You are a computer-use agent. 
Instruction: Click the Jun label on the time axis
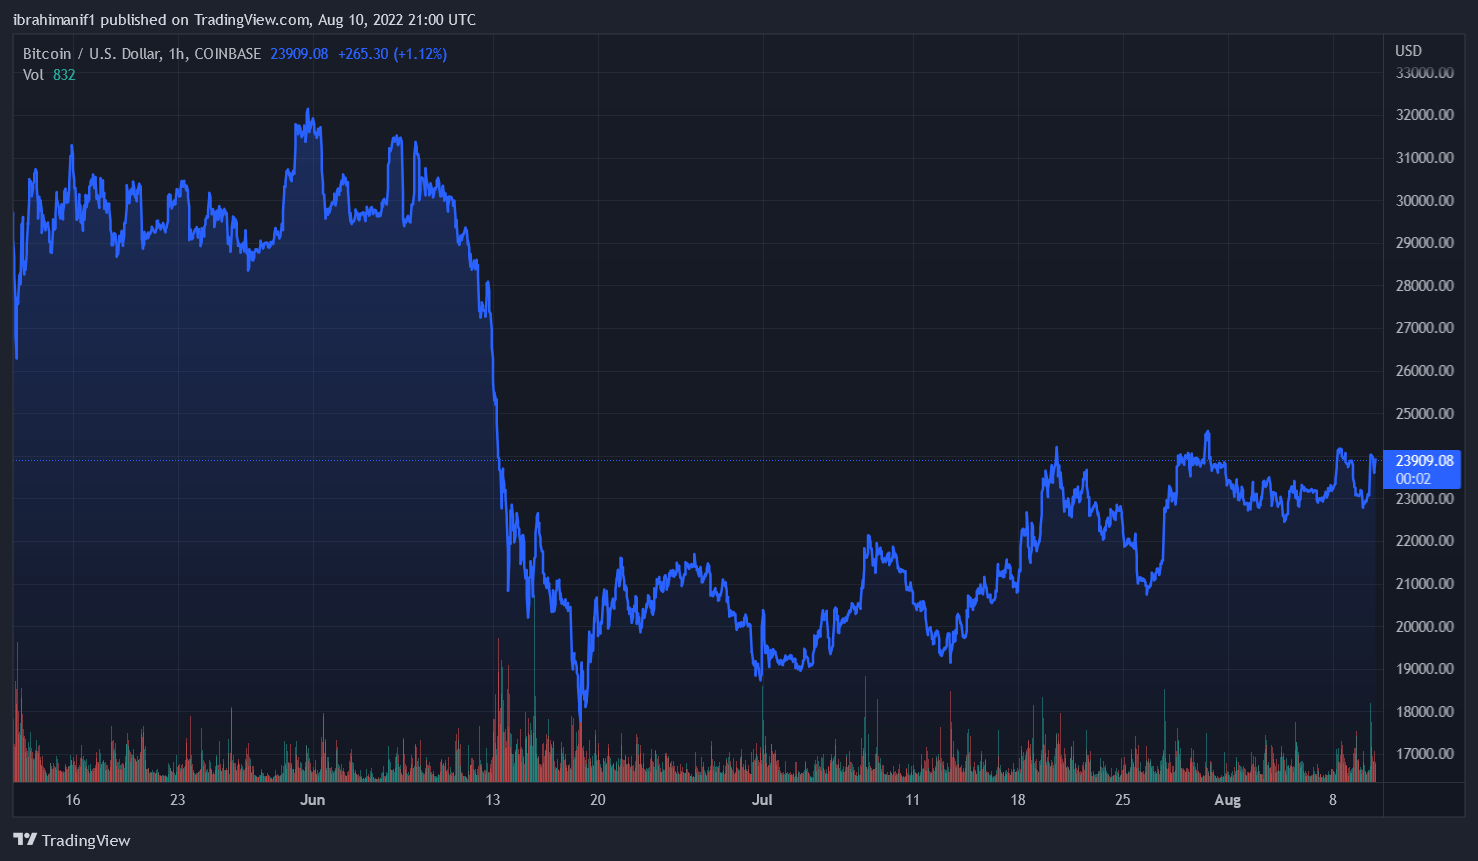(x=312, y=800)
